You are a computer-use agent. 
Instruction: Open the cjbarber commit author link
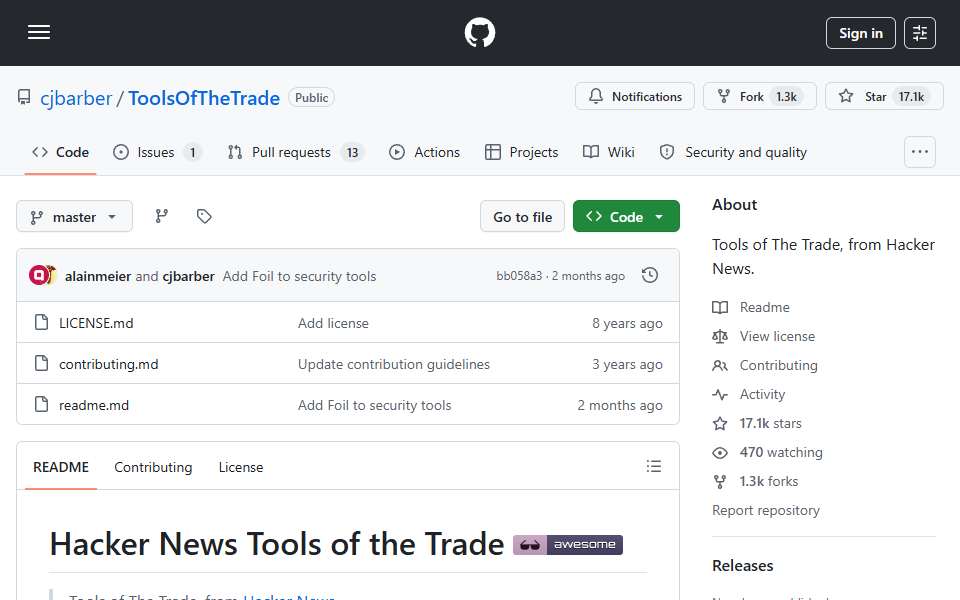pyautogui.click(x=189, y=277)
